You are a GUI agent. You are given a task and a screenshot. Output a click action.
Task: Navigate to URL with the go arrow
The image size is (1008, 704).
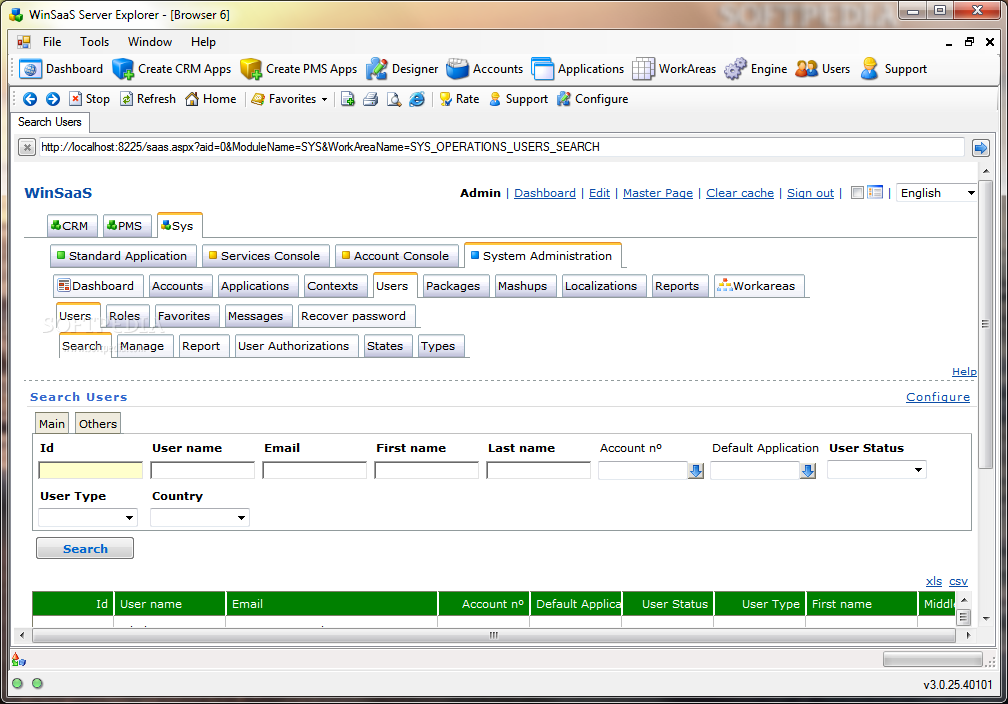tap(981, 148)
